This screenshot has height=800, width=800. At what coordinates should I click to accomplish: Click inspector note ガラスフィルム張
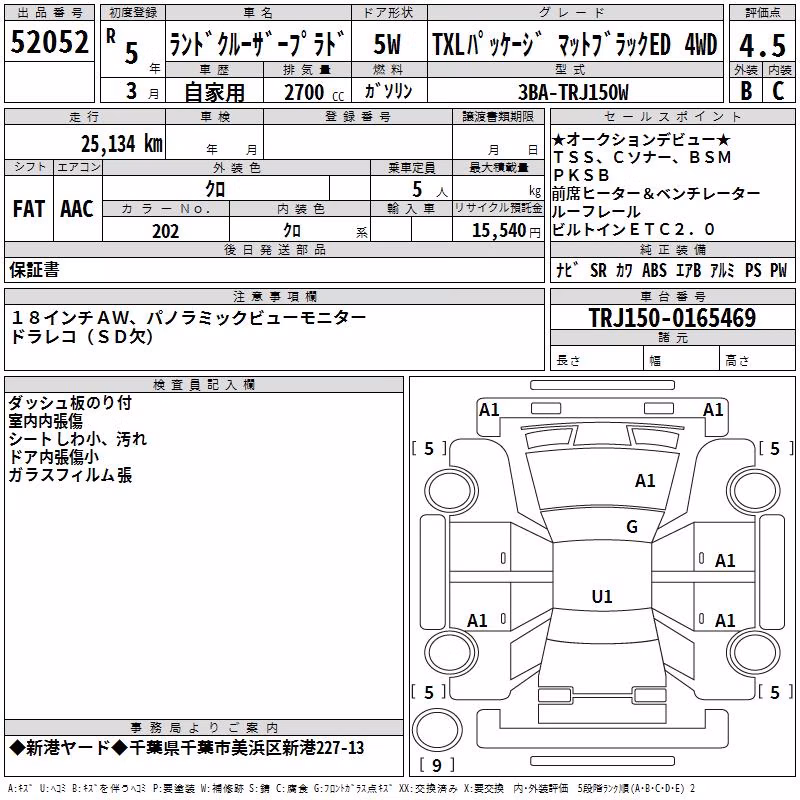[70, 475]
